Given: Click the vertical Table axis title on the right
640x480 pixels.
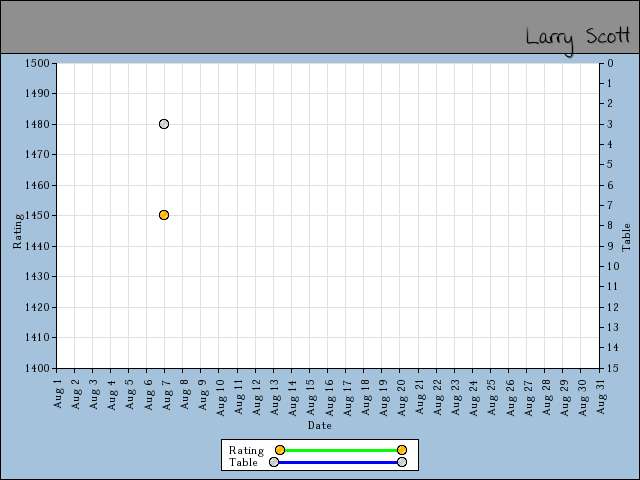Looking at the screenshot, I should tap(626, 237).
